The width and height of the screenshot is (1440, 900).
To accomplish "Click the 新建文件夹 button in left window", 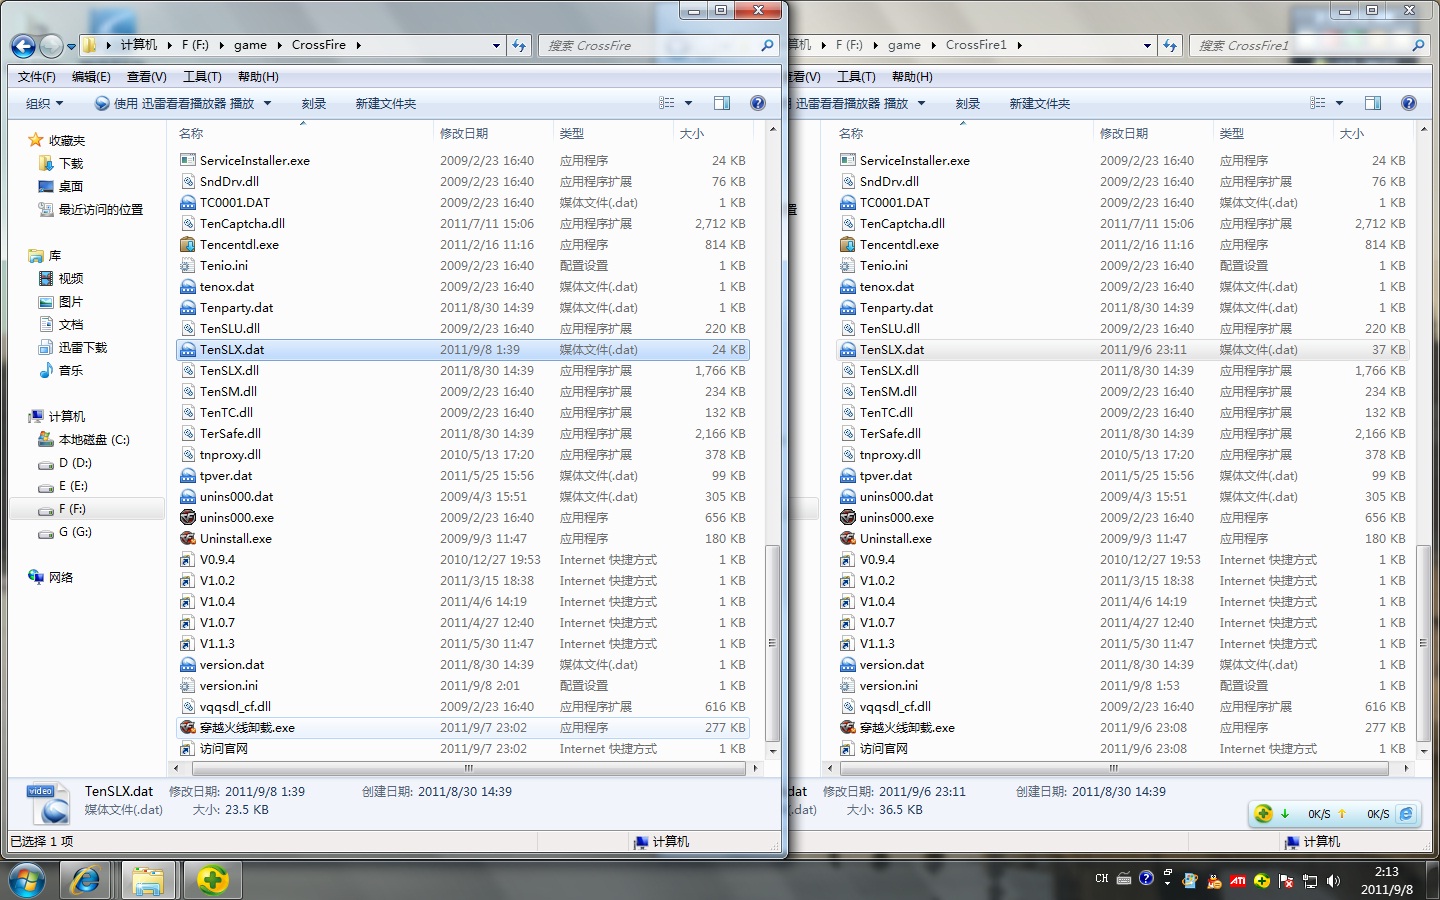I will (x=385, y=103).
